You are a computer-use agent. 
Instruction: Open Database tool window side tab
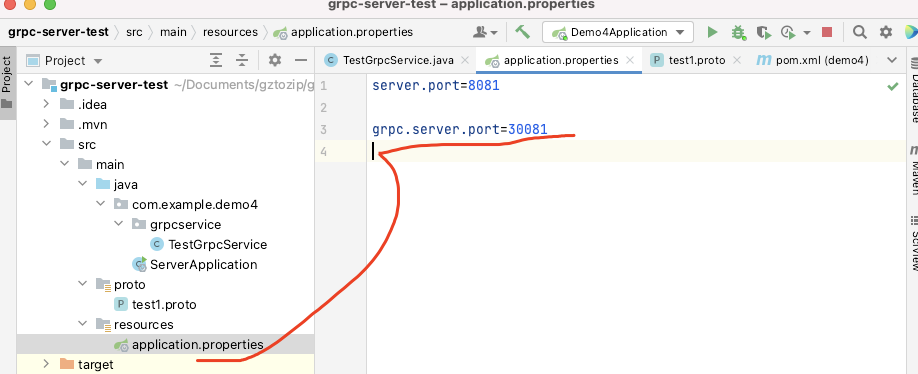(913, 89)
